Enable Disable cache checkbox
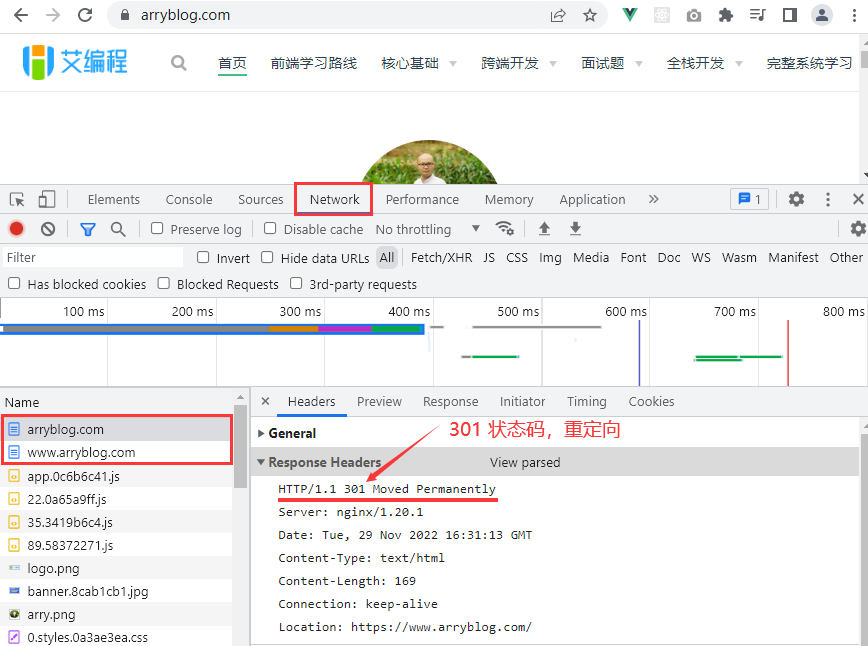This screenshot has width=868, height=646. 270,228
